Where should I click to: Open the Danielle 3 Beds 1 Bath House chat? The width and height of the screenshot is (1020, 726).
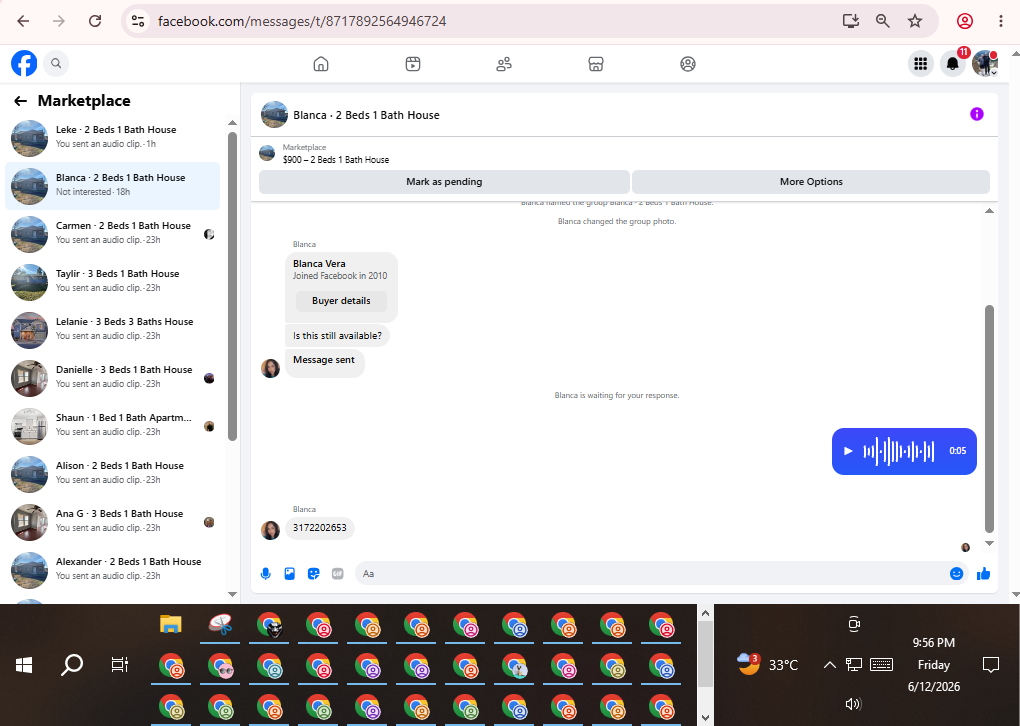[113, 378]
